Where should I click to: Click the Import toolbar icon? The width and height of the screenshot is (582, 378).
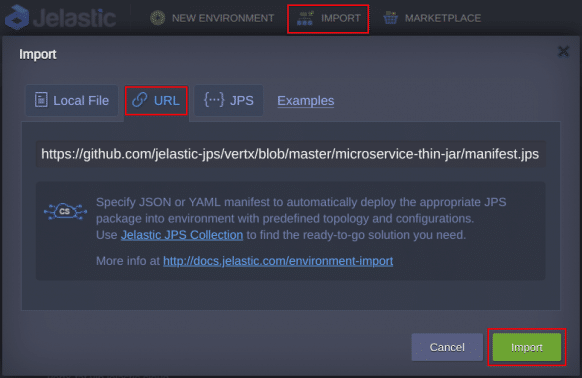305,18
